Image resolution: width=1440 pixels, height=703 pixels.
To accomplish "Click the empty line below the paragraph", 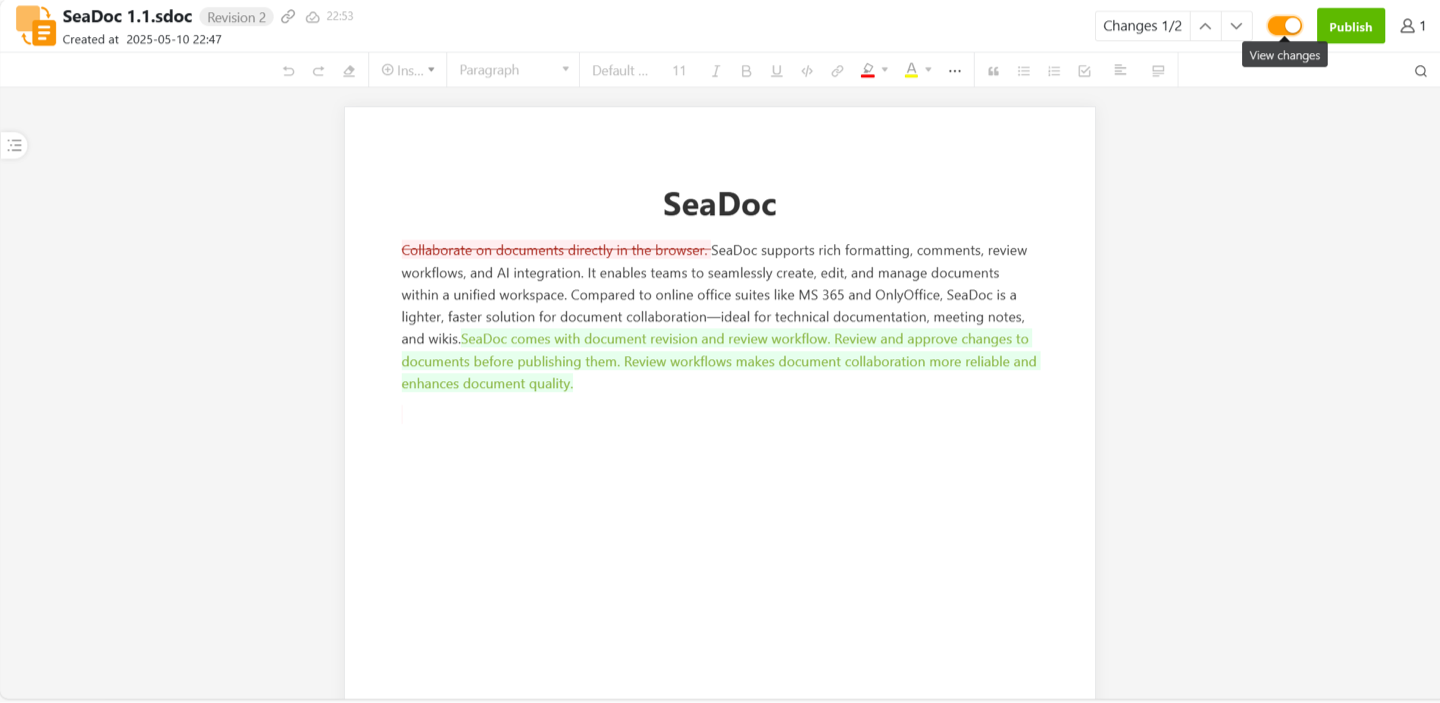I will coord(720,414).
